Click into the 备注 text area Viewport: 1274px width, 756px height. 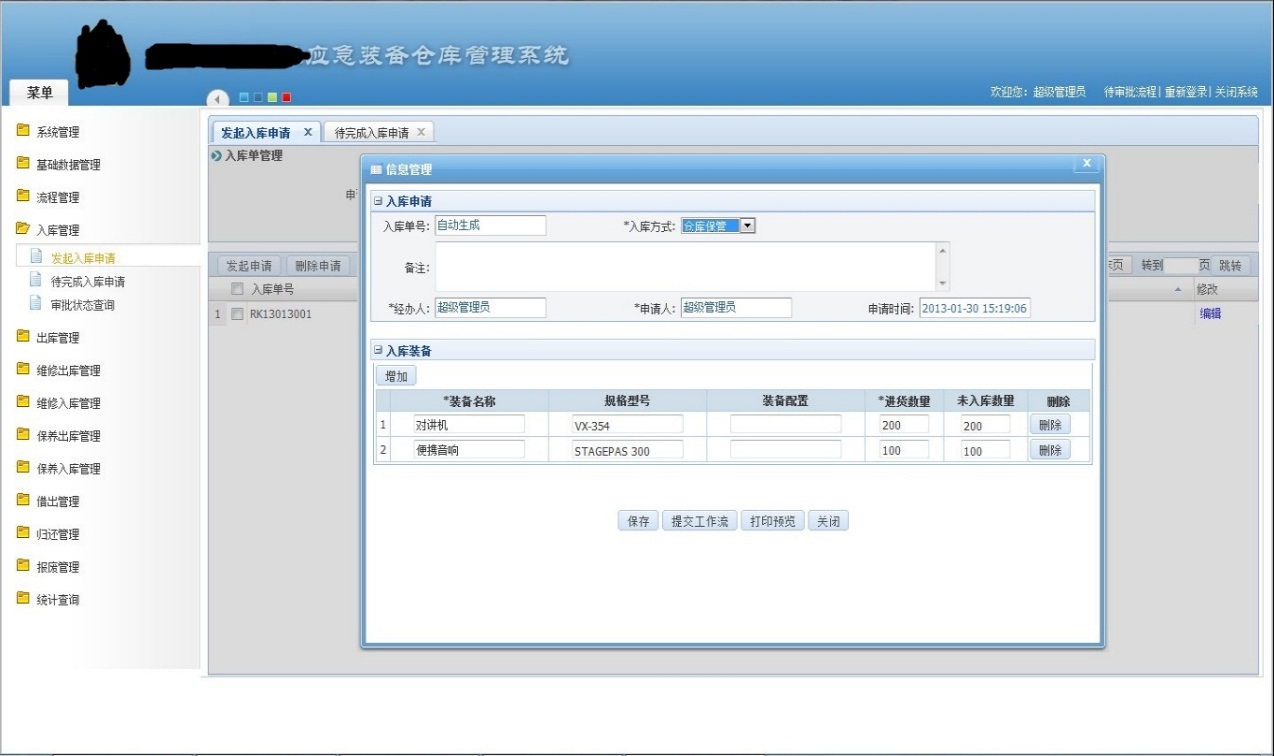686,267
